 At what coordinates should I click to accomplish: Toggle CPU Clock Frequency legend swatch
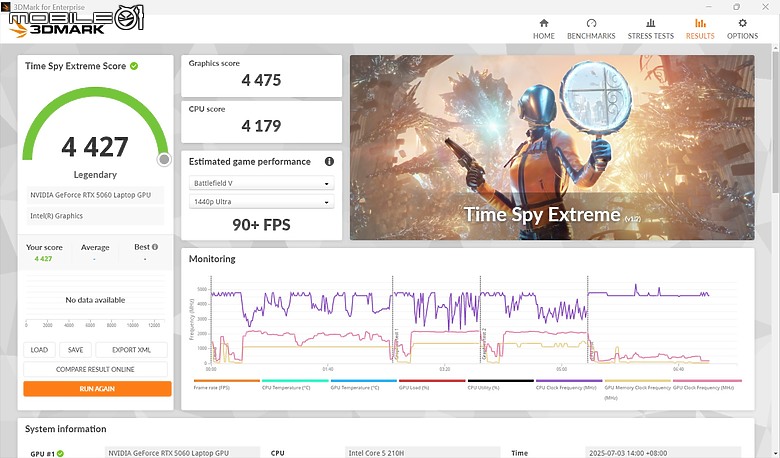tap(569, 381)
